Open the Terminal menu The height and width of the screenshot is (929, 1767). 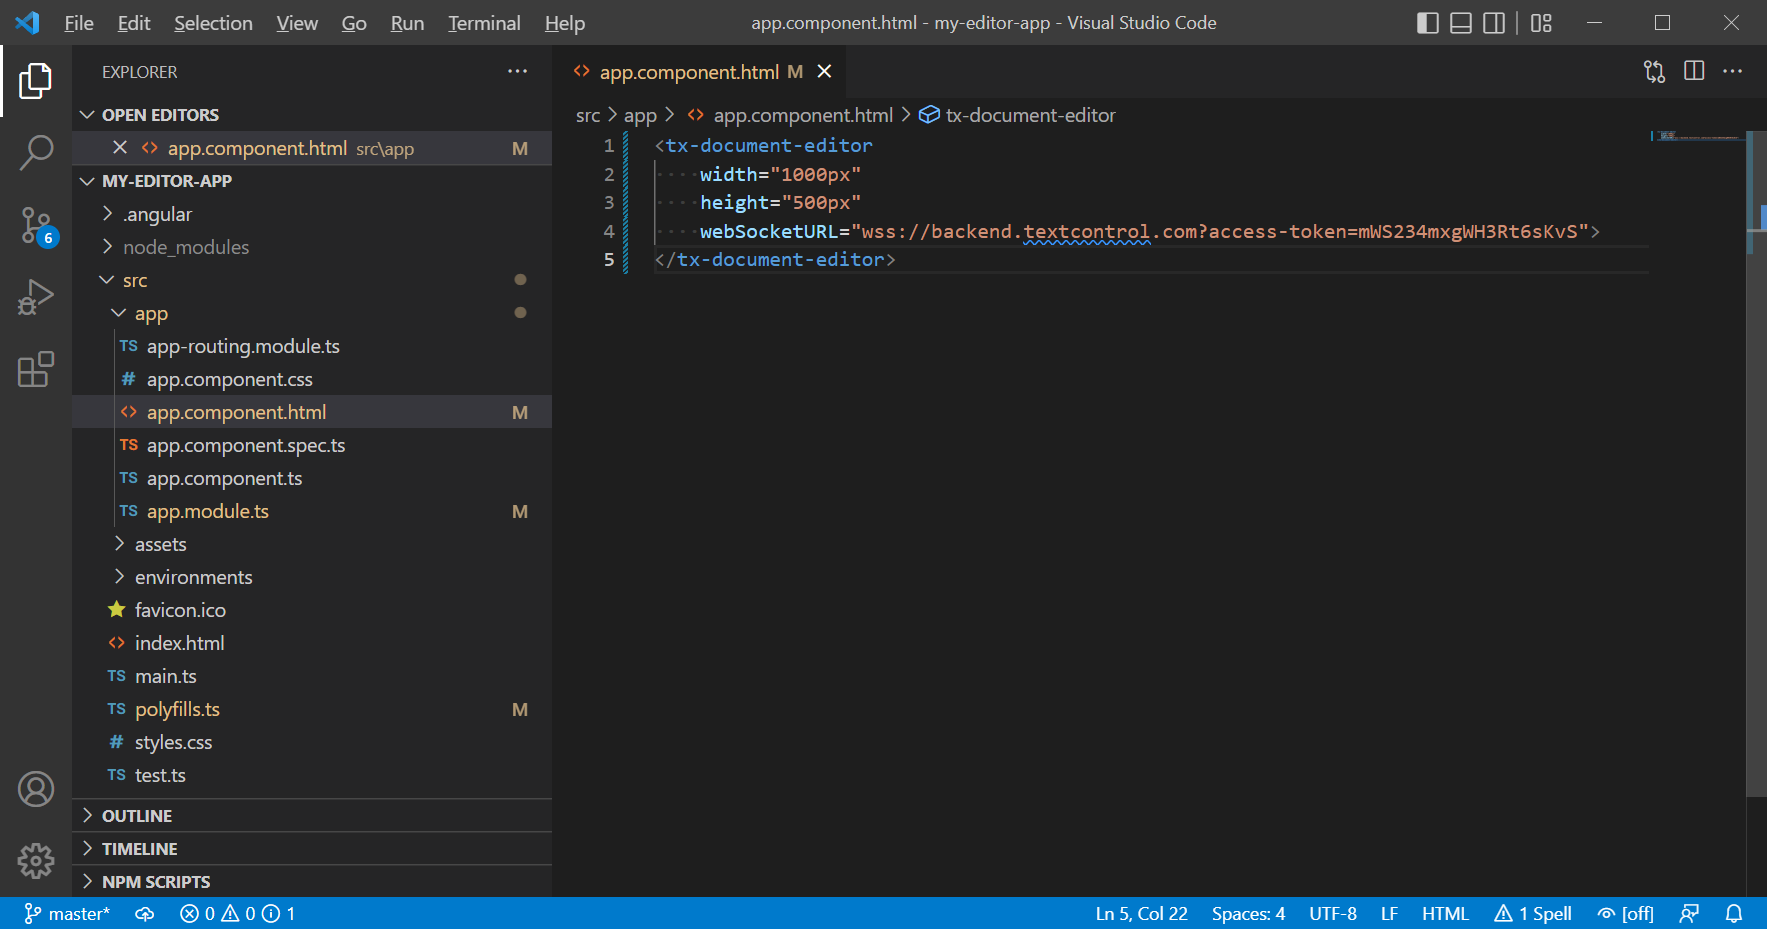click(484, 23)
